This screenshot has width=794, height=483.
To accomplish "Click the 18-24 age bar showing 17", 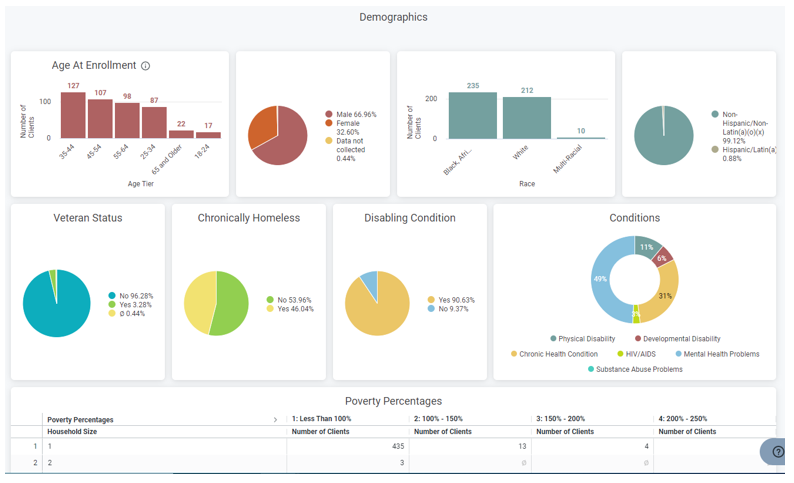I will pos(208,135).
